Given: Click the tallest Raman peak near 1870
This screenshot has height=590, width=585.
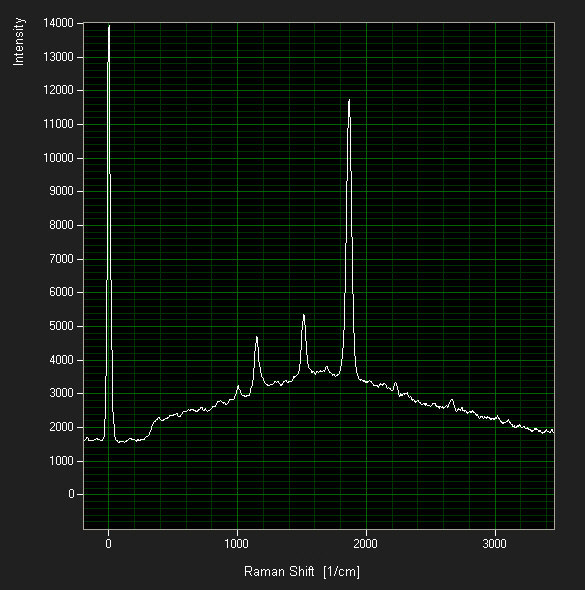Looking at the screenshot, I should pos(349,100).
